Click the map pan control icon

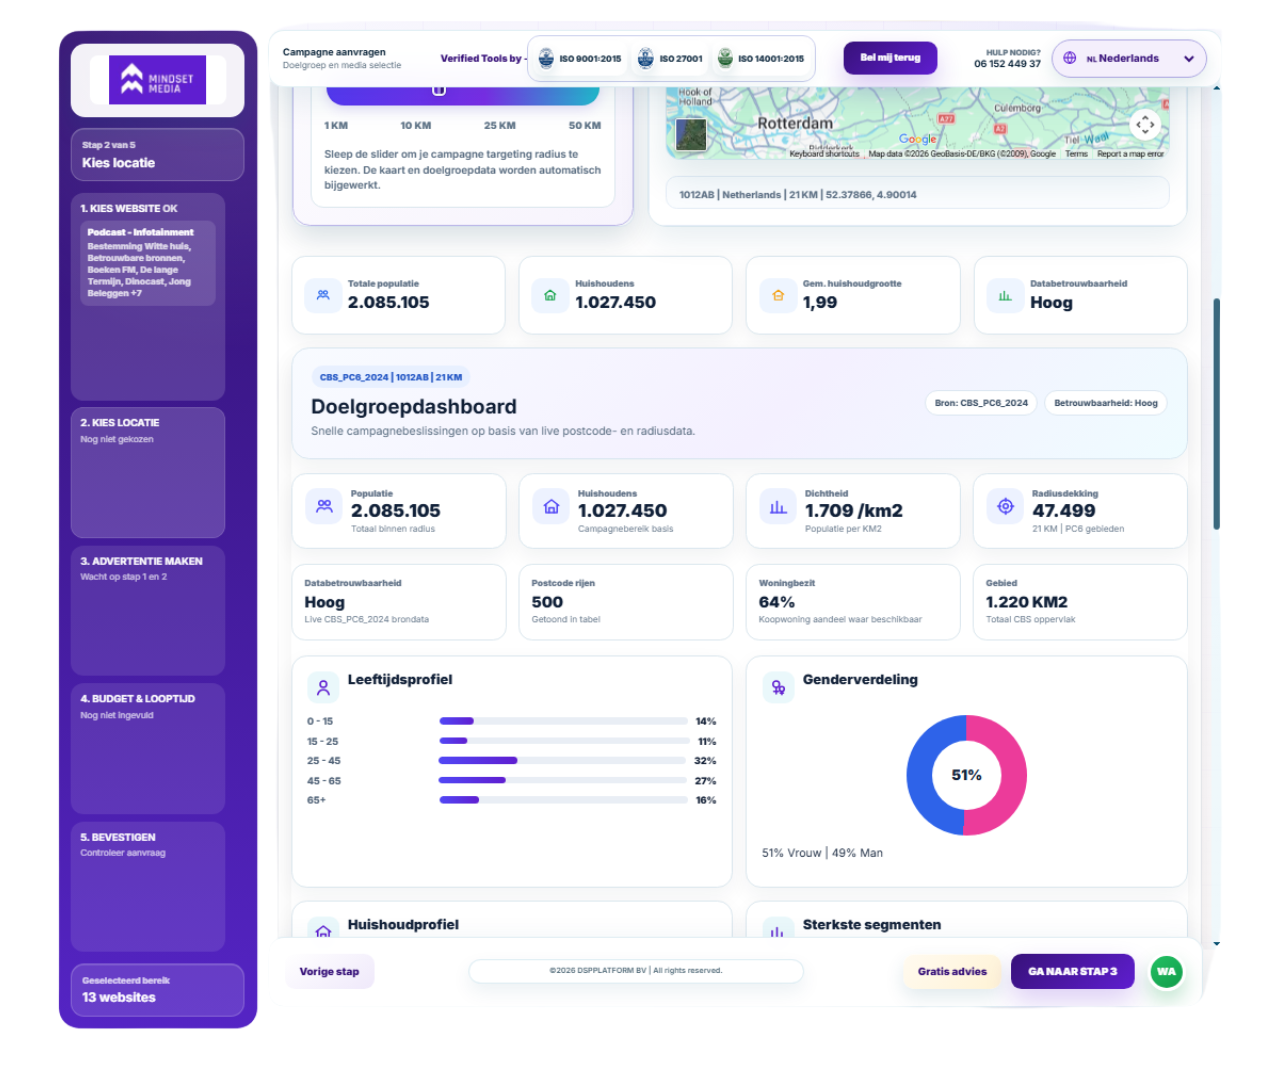(1145, 125)
